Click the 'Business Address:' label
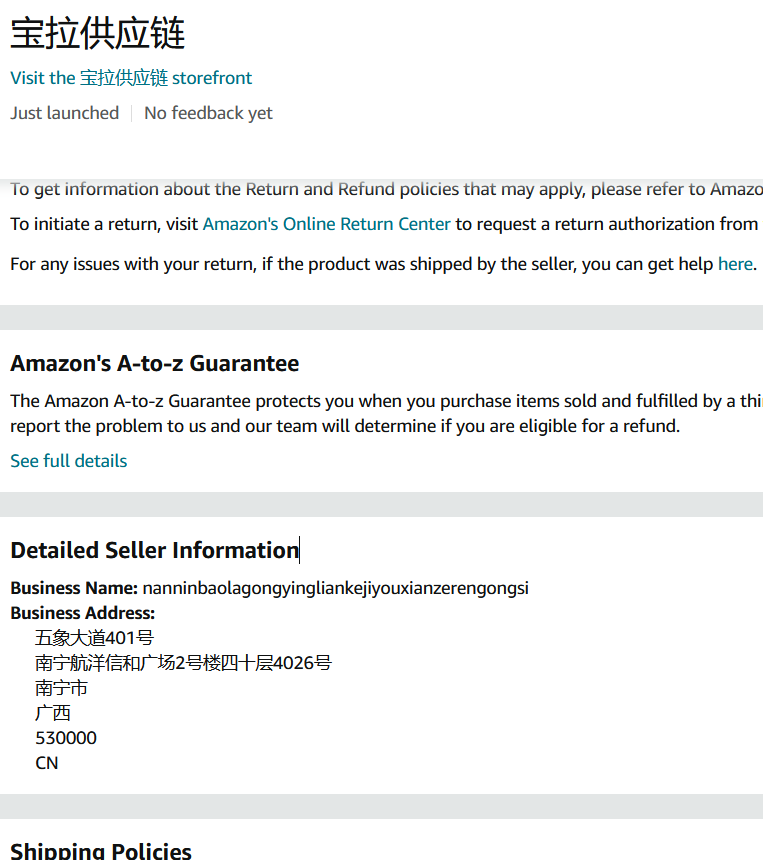 coord(83,613)
